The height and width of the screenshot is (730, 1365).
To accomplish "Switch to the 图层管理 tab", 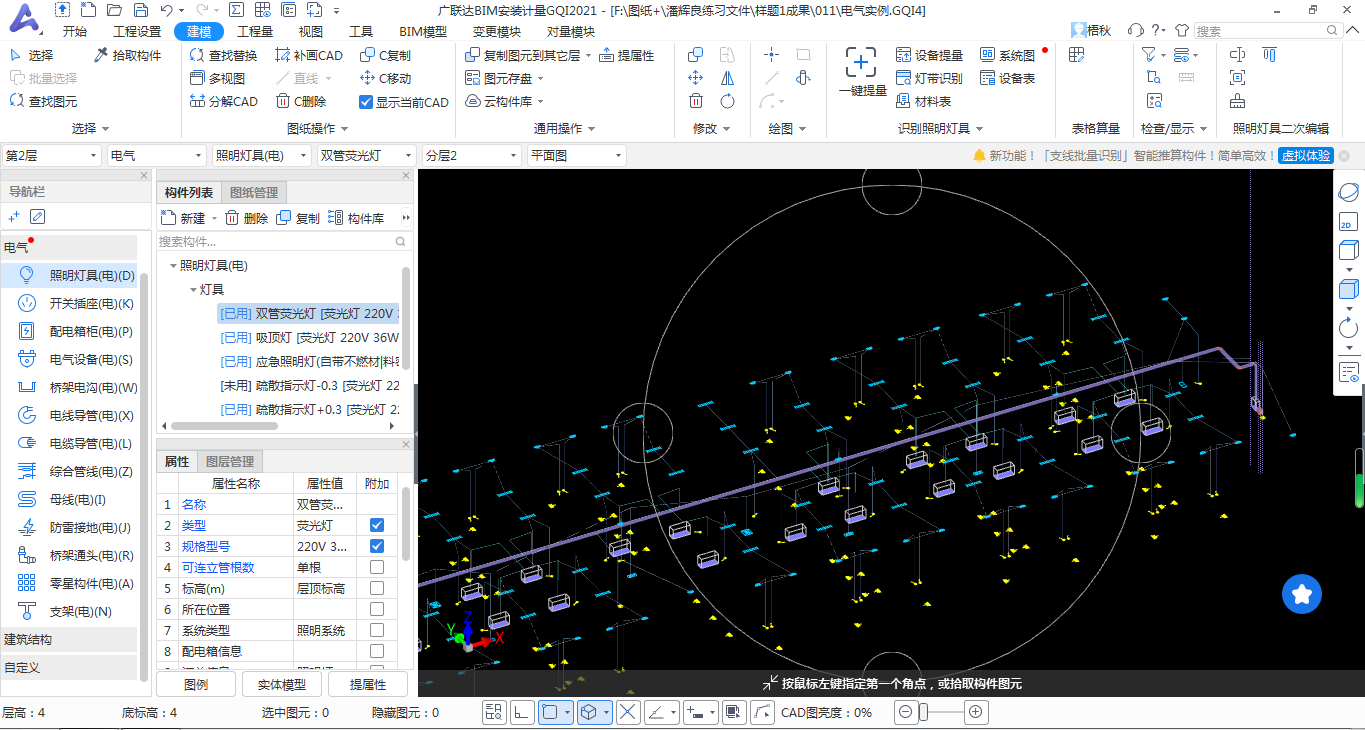I will click(x=229, y=462).
